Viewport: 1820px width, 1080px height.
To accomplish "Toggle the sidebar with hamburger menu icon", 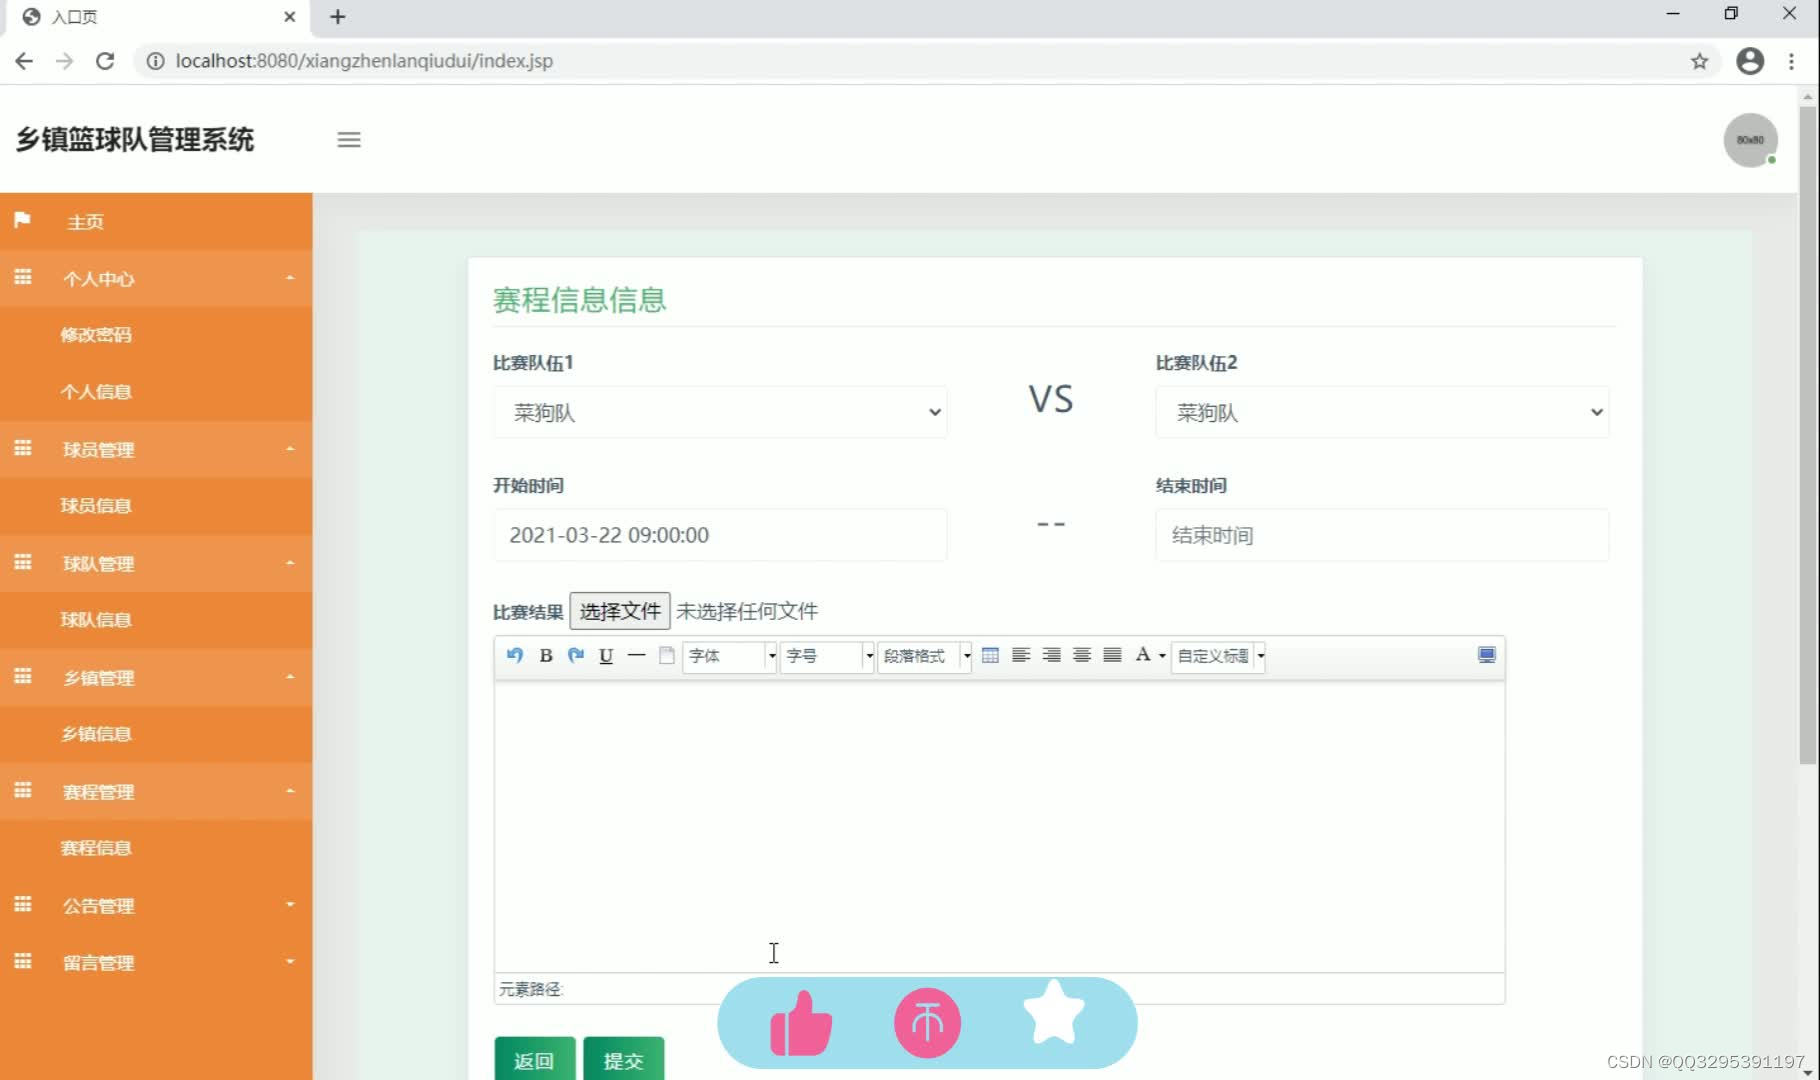I will tap(349, 140).
